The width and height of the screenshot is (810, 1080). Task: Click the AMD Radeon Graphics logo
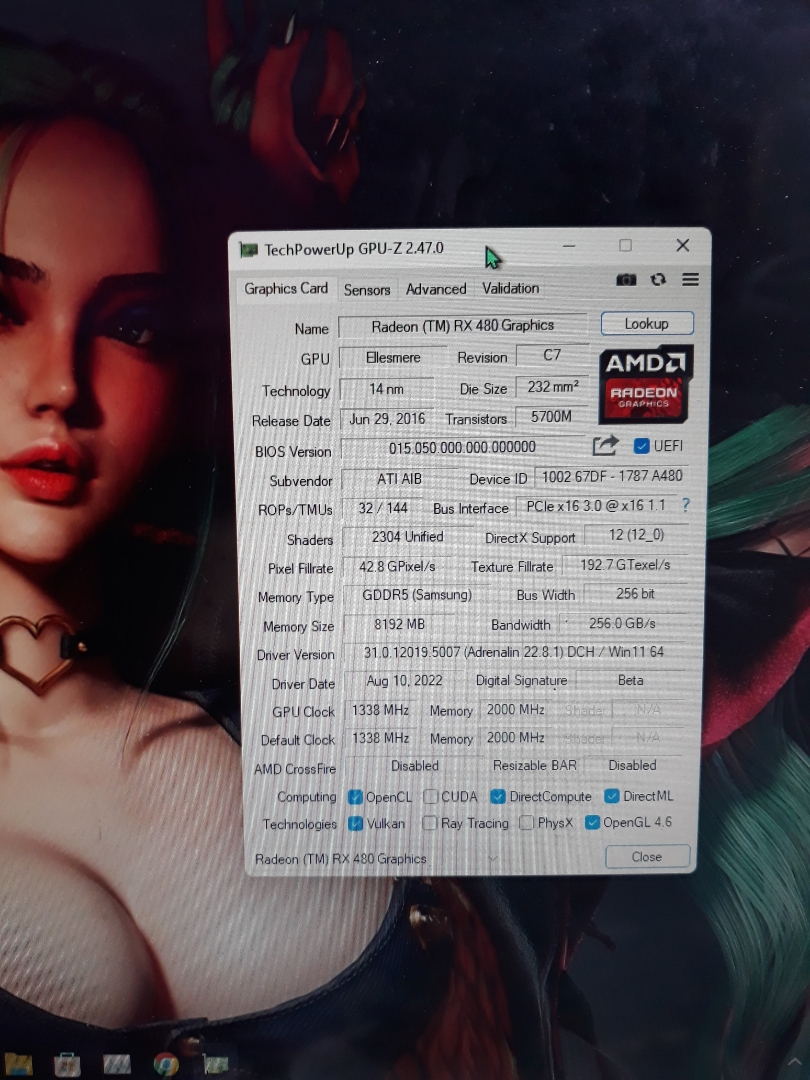coord(645,384)
